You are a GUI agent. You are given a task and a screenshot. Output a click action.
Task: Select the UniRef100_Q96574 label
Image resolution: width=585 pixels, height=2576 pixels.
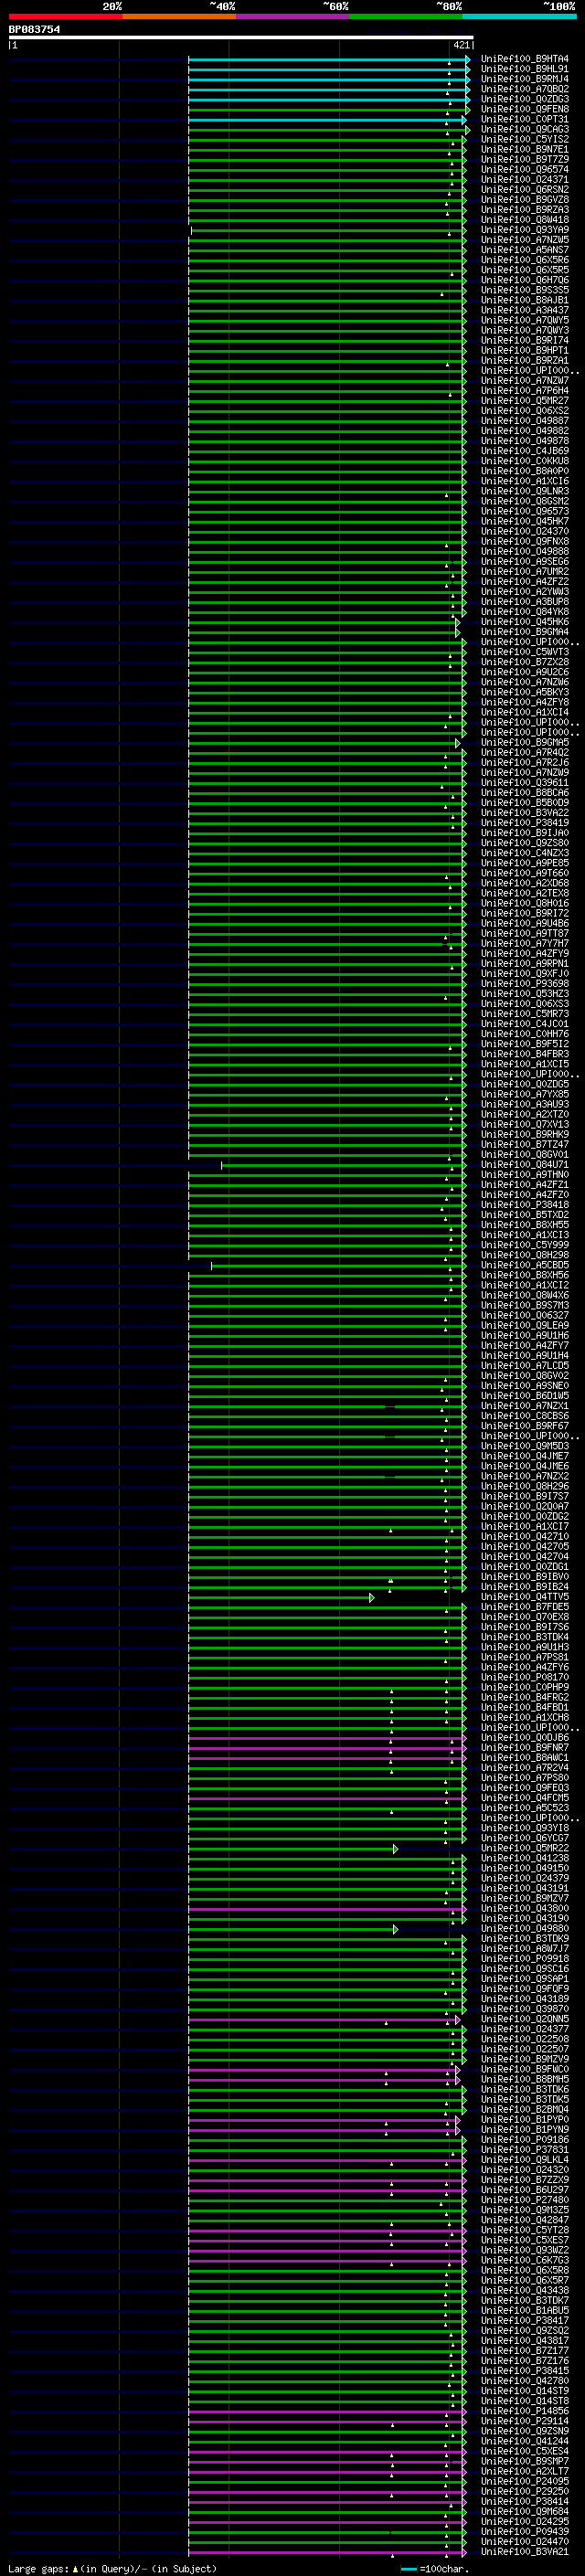click(x=525, y=169)
